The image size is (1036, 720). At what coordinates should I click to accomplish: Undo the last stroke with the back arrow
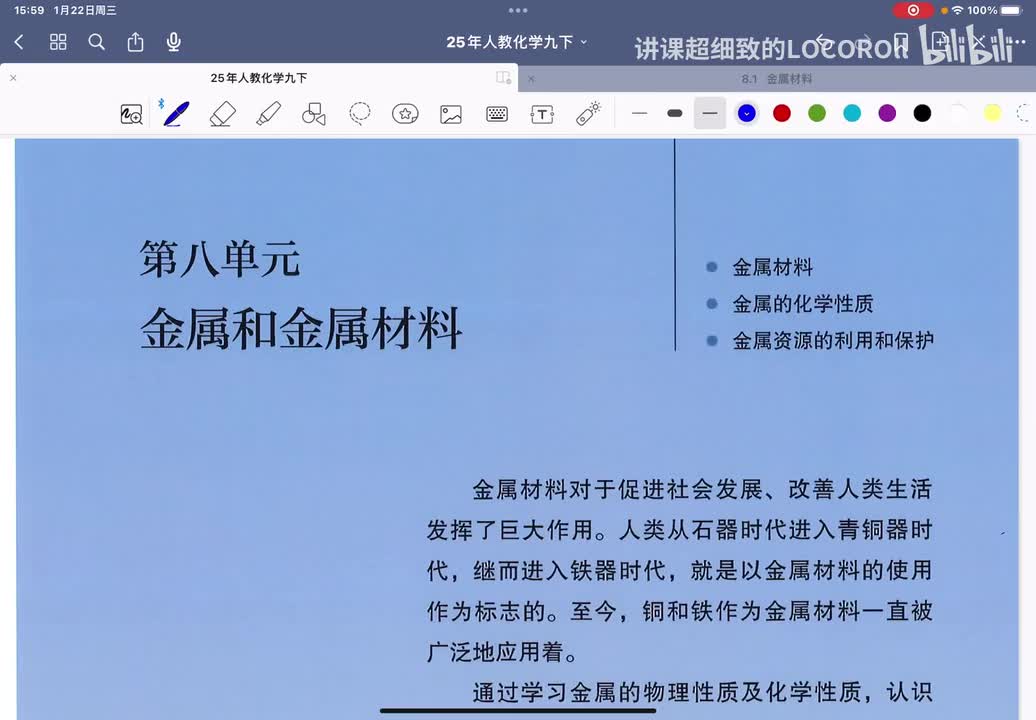pos(822,41)
